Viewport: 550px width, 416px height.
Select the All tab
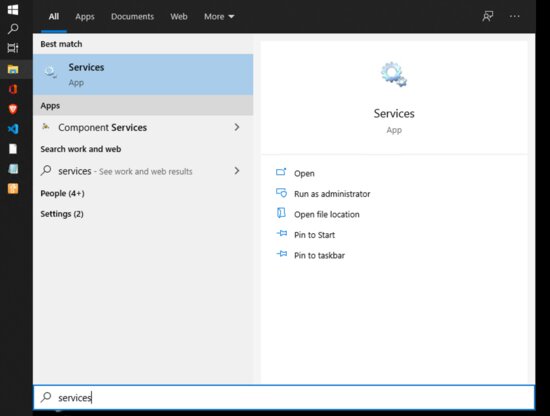click(x=54, y=16)
